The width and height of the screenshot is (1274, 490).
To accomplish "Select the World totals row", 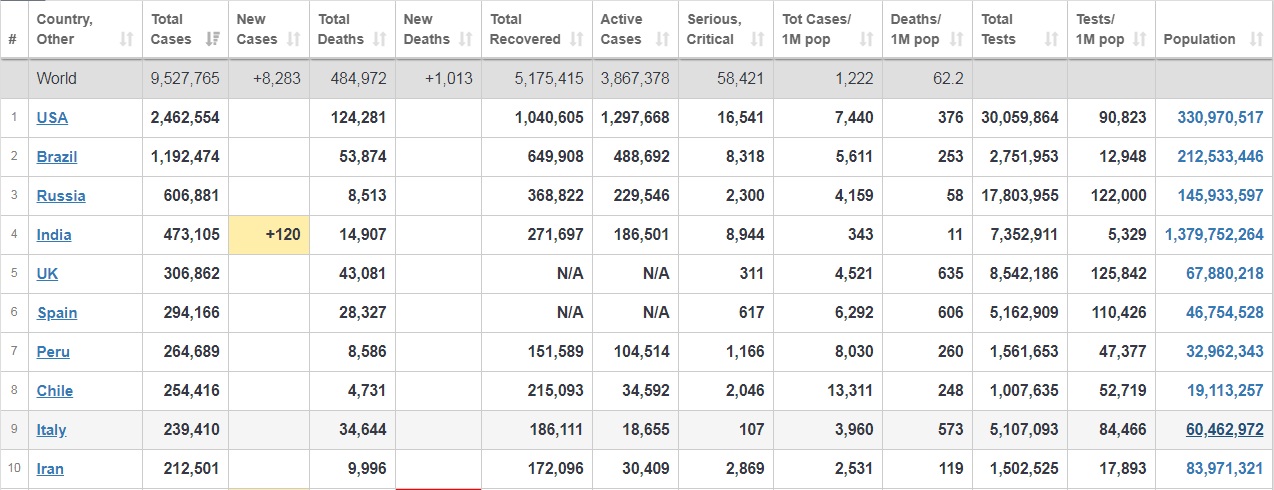I will point(637,78).
